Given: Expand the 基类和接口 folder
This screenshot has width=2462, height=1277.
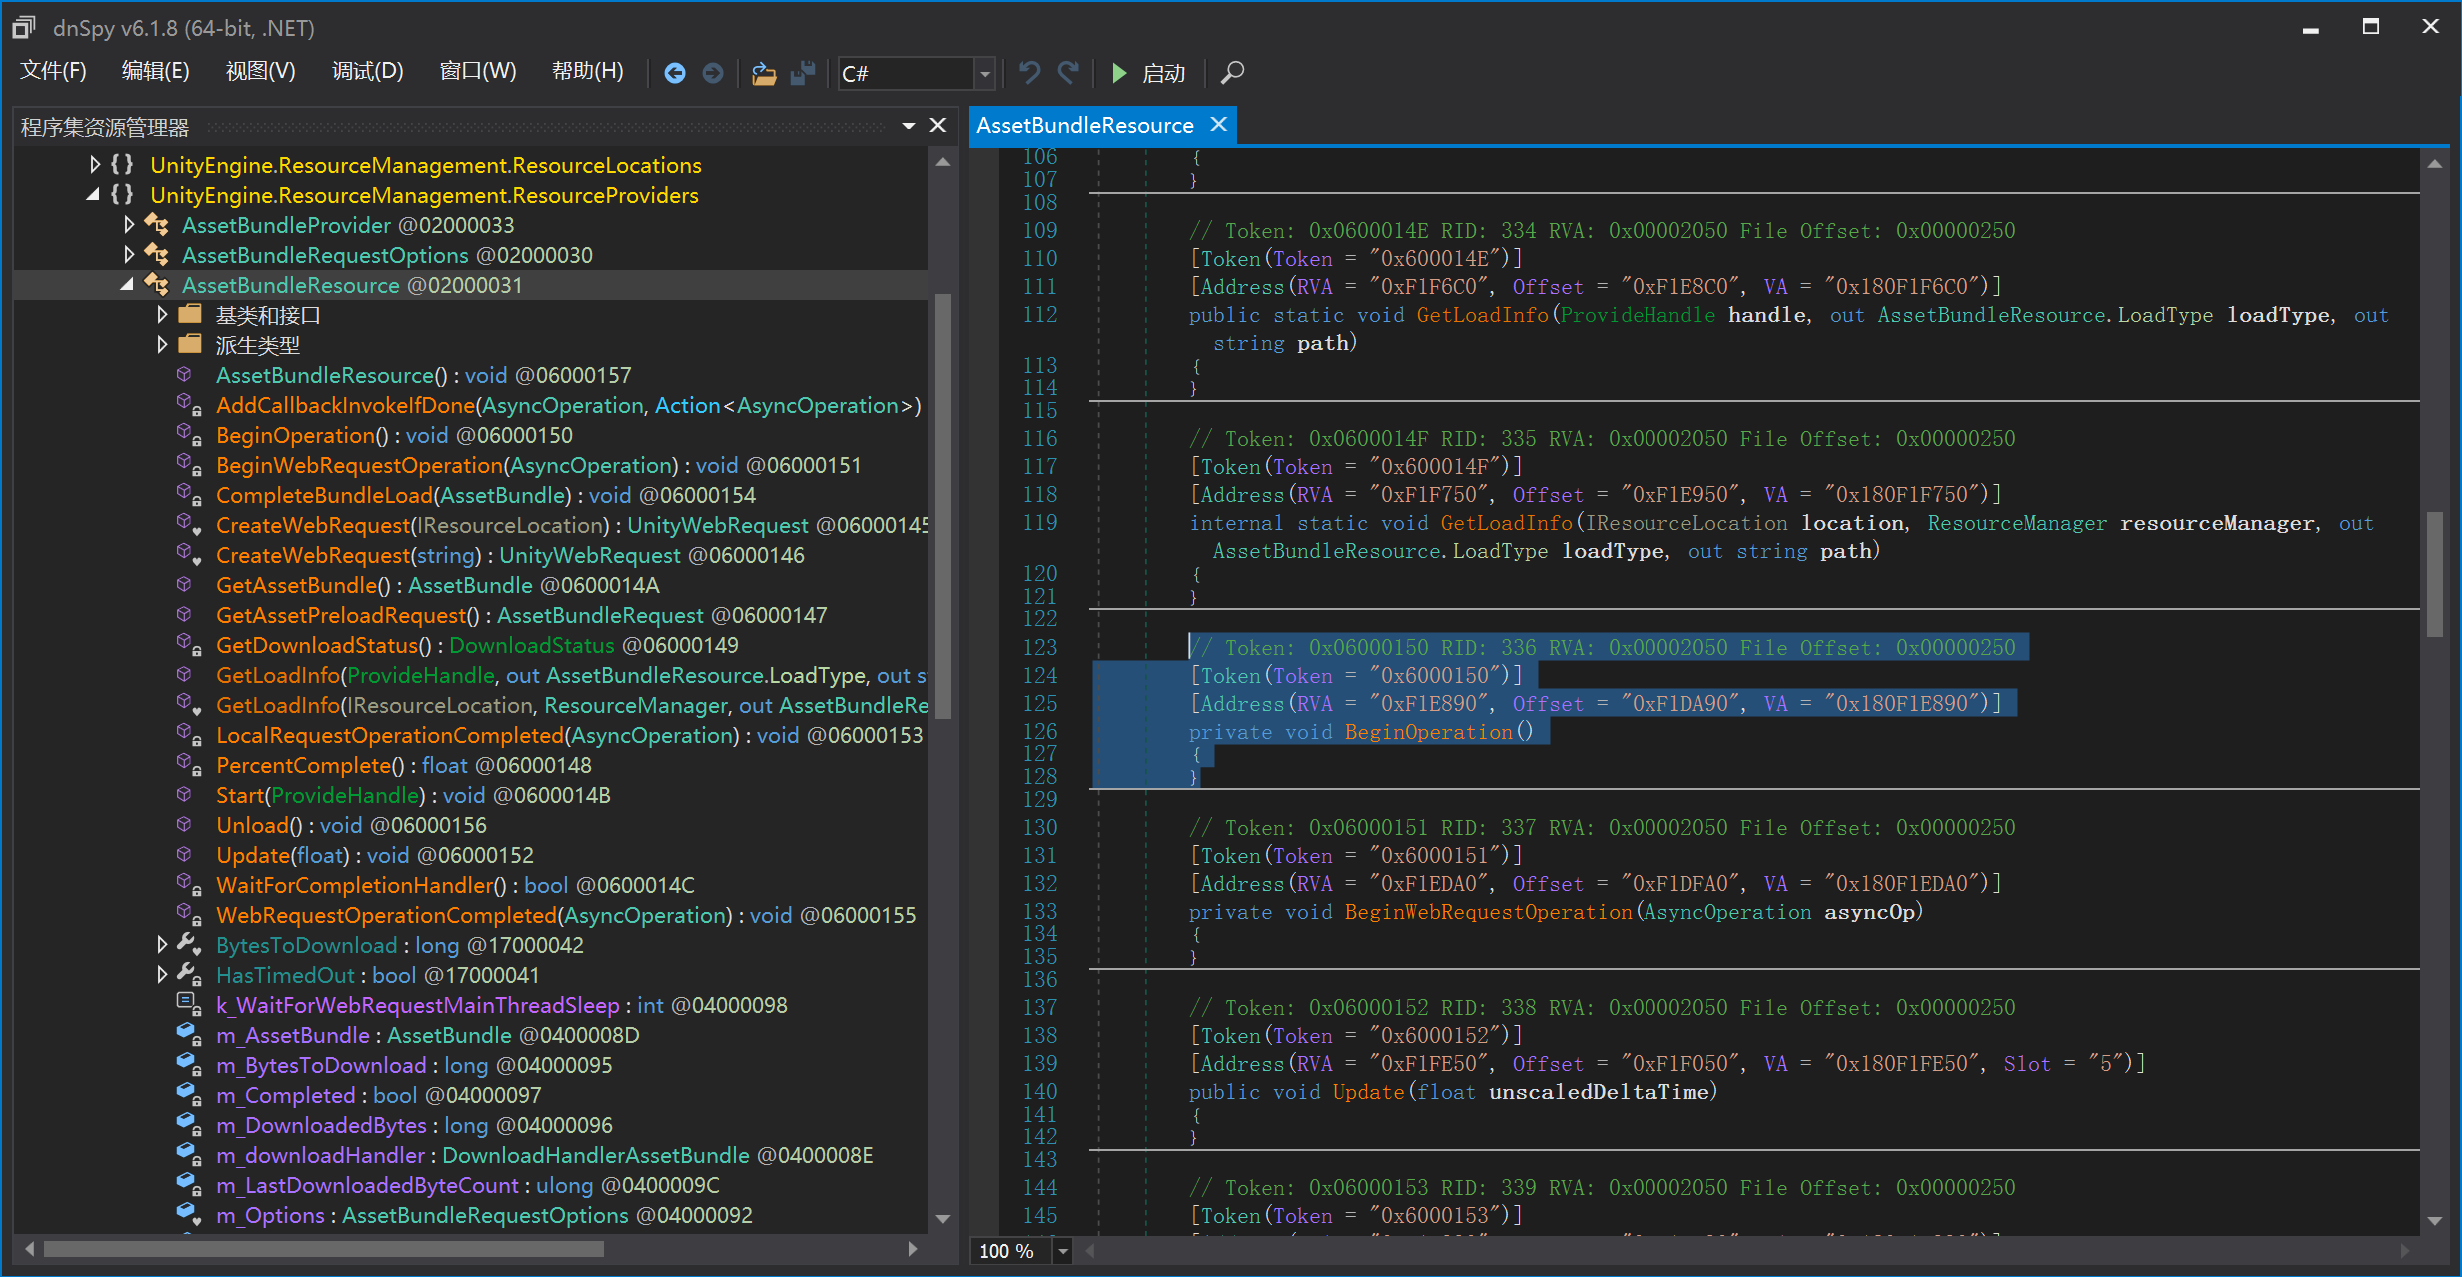Looking at the screenshot, I should 162,315.
